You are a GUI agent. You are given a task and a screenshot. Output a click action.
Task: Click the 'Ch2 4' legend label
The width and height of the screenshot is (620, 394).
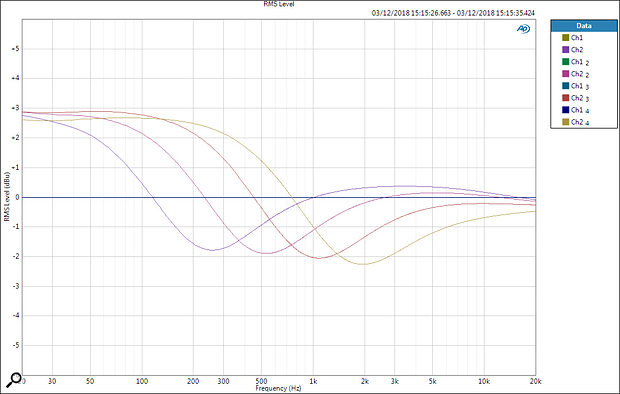(580, 123)
